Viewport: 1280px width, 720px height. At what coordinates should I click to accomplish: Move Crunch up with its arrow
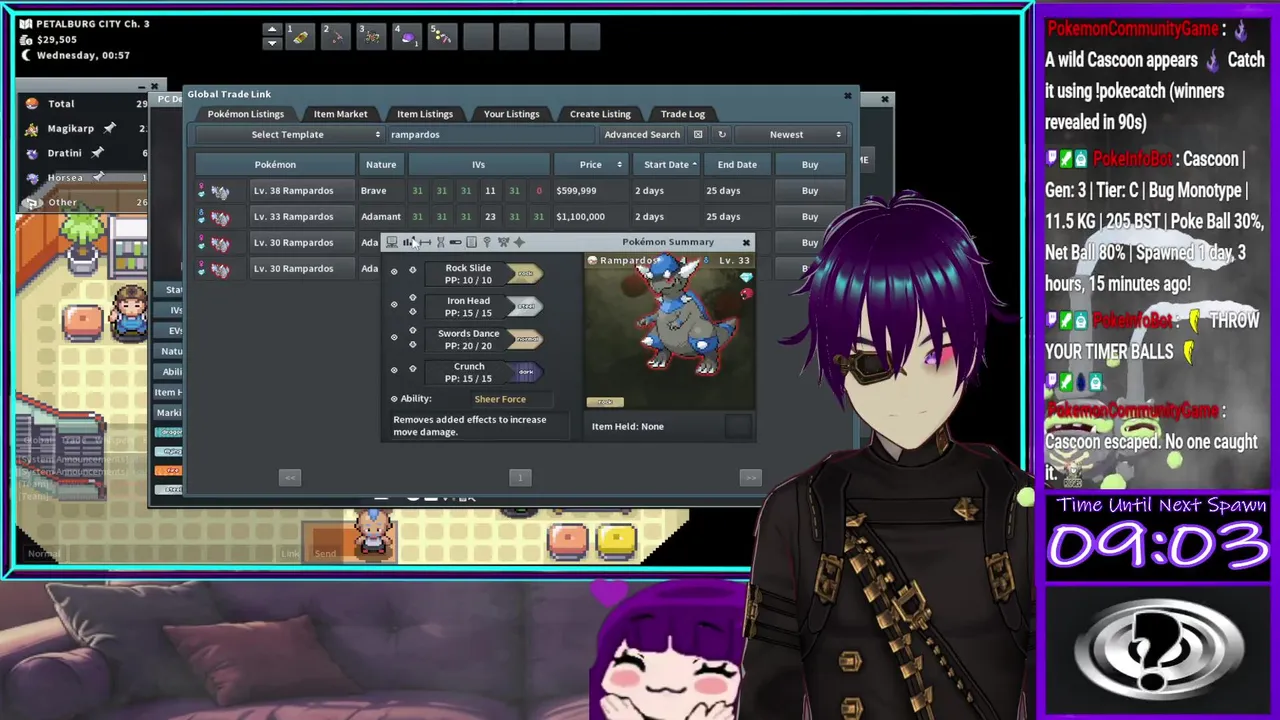pos(413,368)
